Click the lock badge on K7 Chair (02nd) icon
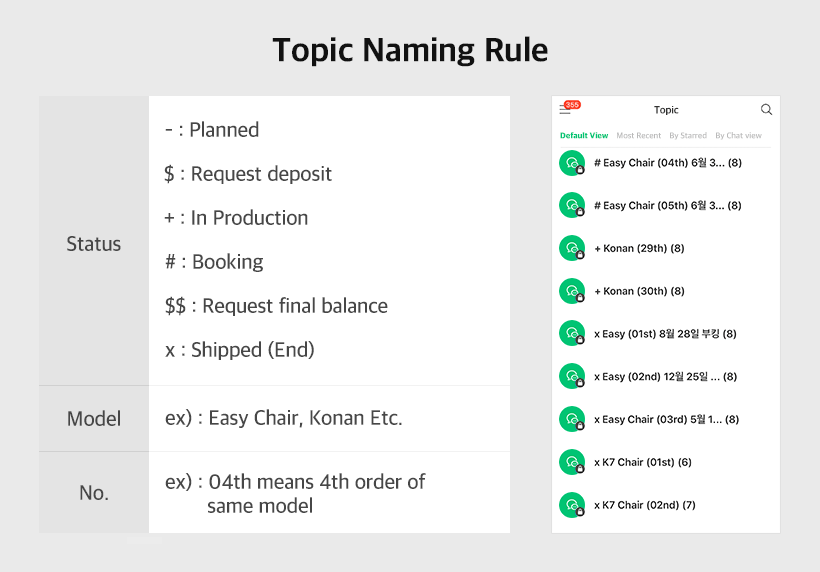The width and height of the screenshot is (820, 572). (580, 512)
